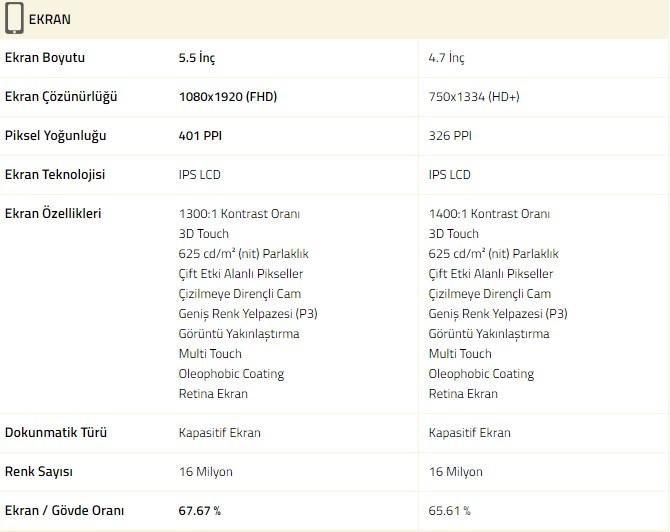
Task: Click the 5.5 İnç screen size value
Action: (197, 58)
